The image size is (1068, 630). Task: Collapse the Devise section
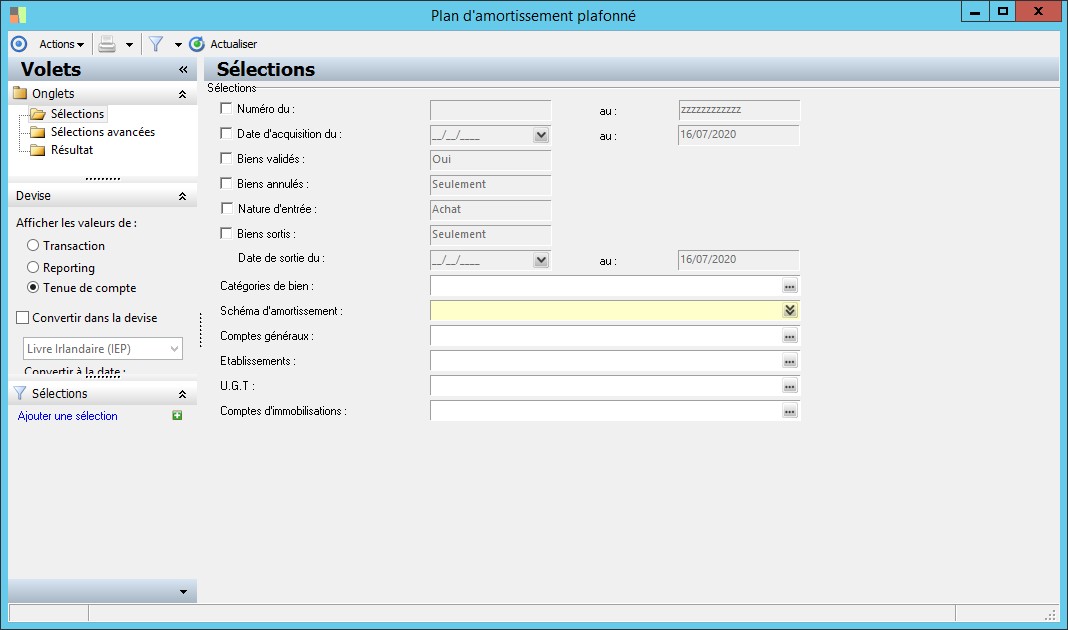182,197
